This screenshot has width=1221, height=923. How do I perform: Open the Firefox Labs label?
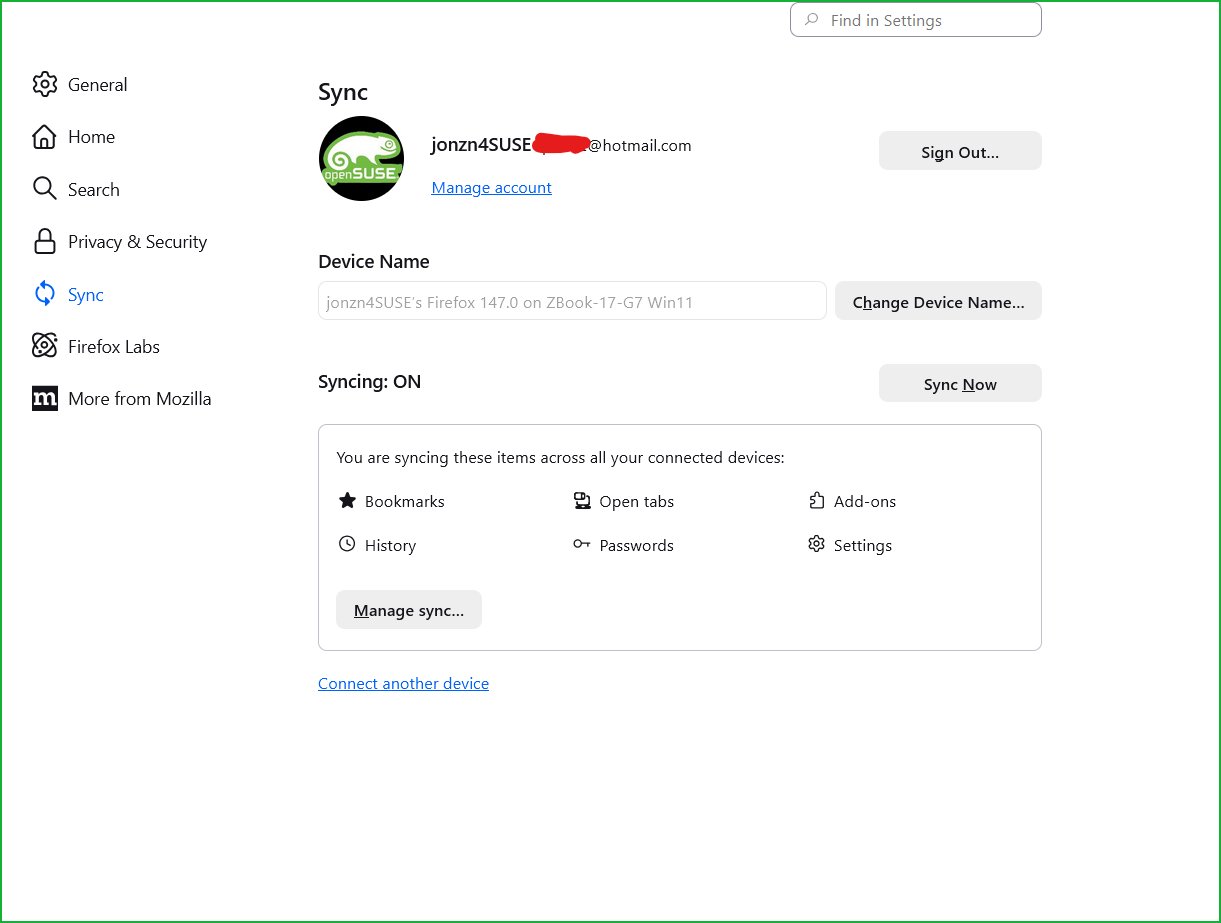114,347
